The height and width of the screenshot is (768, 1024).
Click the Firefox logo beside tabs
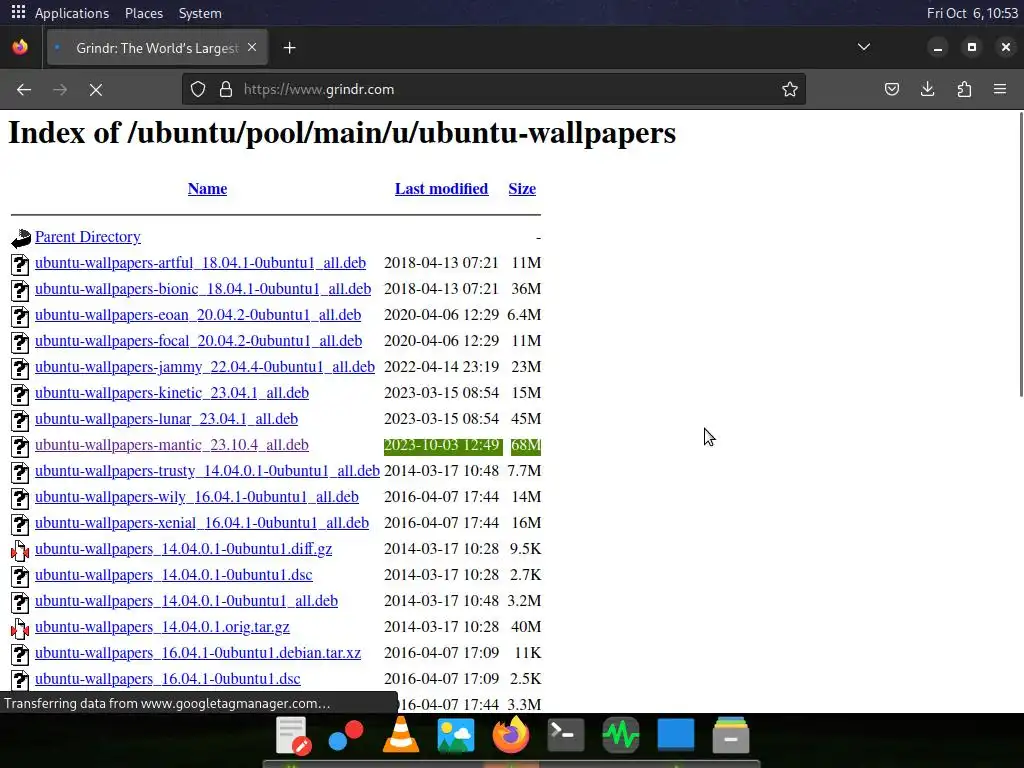[x=20, y=48]
